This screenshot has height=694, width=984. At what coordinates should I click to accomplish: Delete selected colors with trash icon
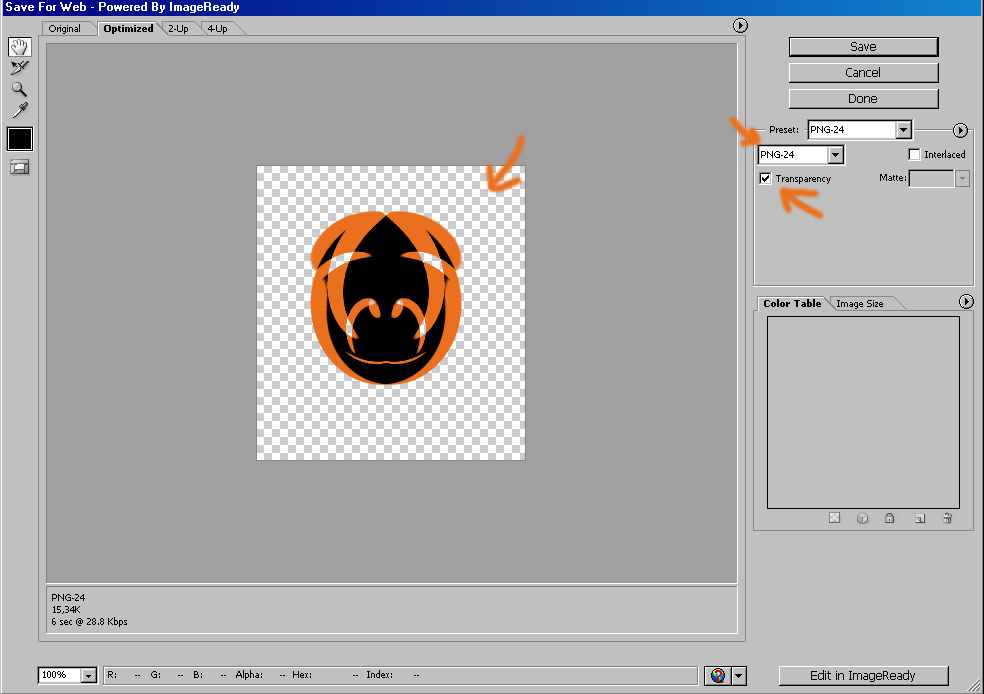click(946, 518)
